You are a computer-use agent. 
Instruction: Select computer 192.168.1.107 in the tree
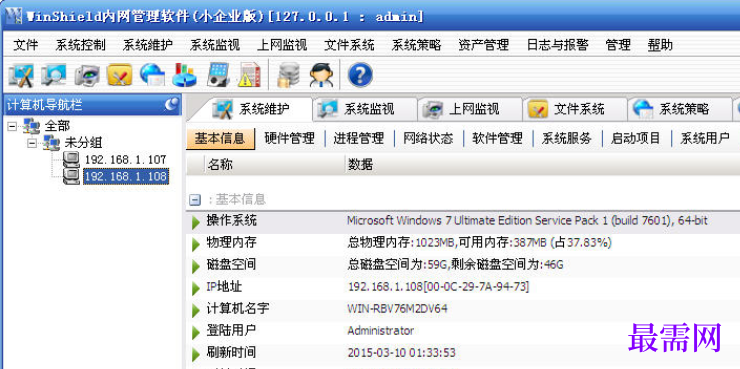126,159
